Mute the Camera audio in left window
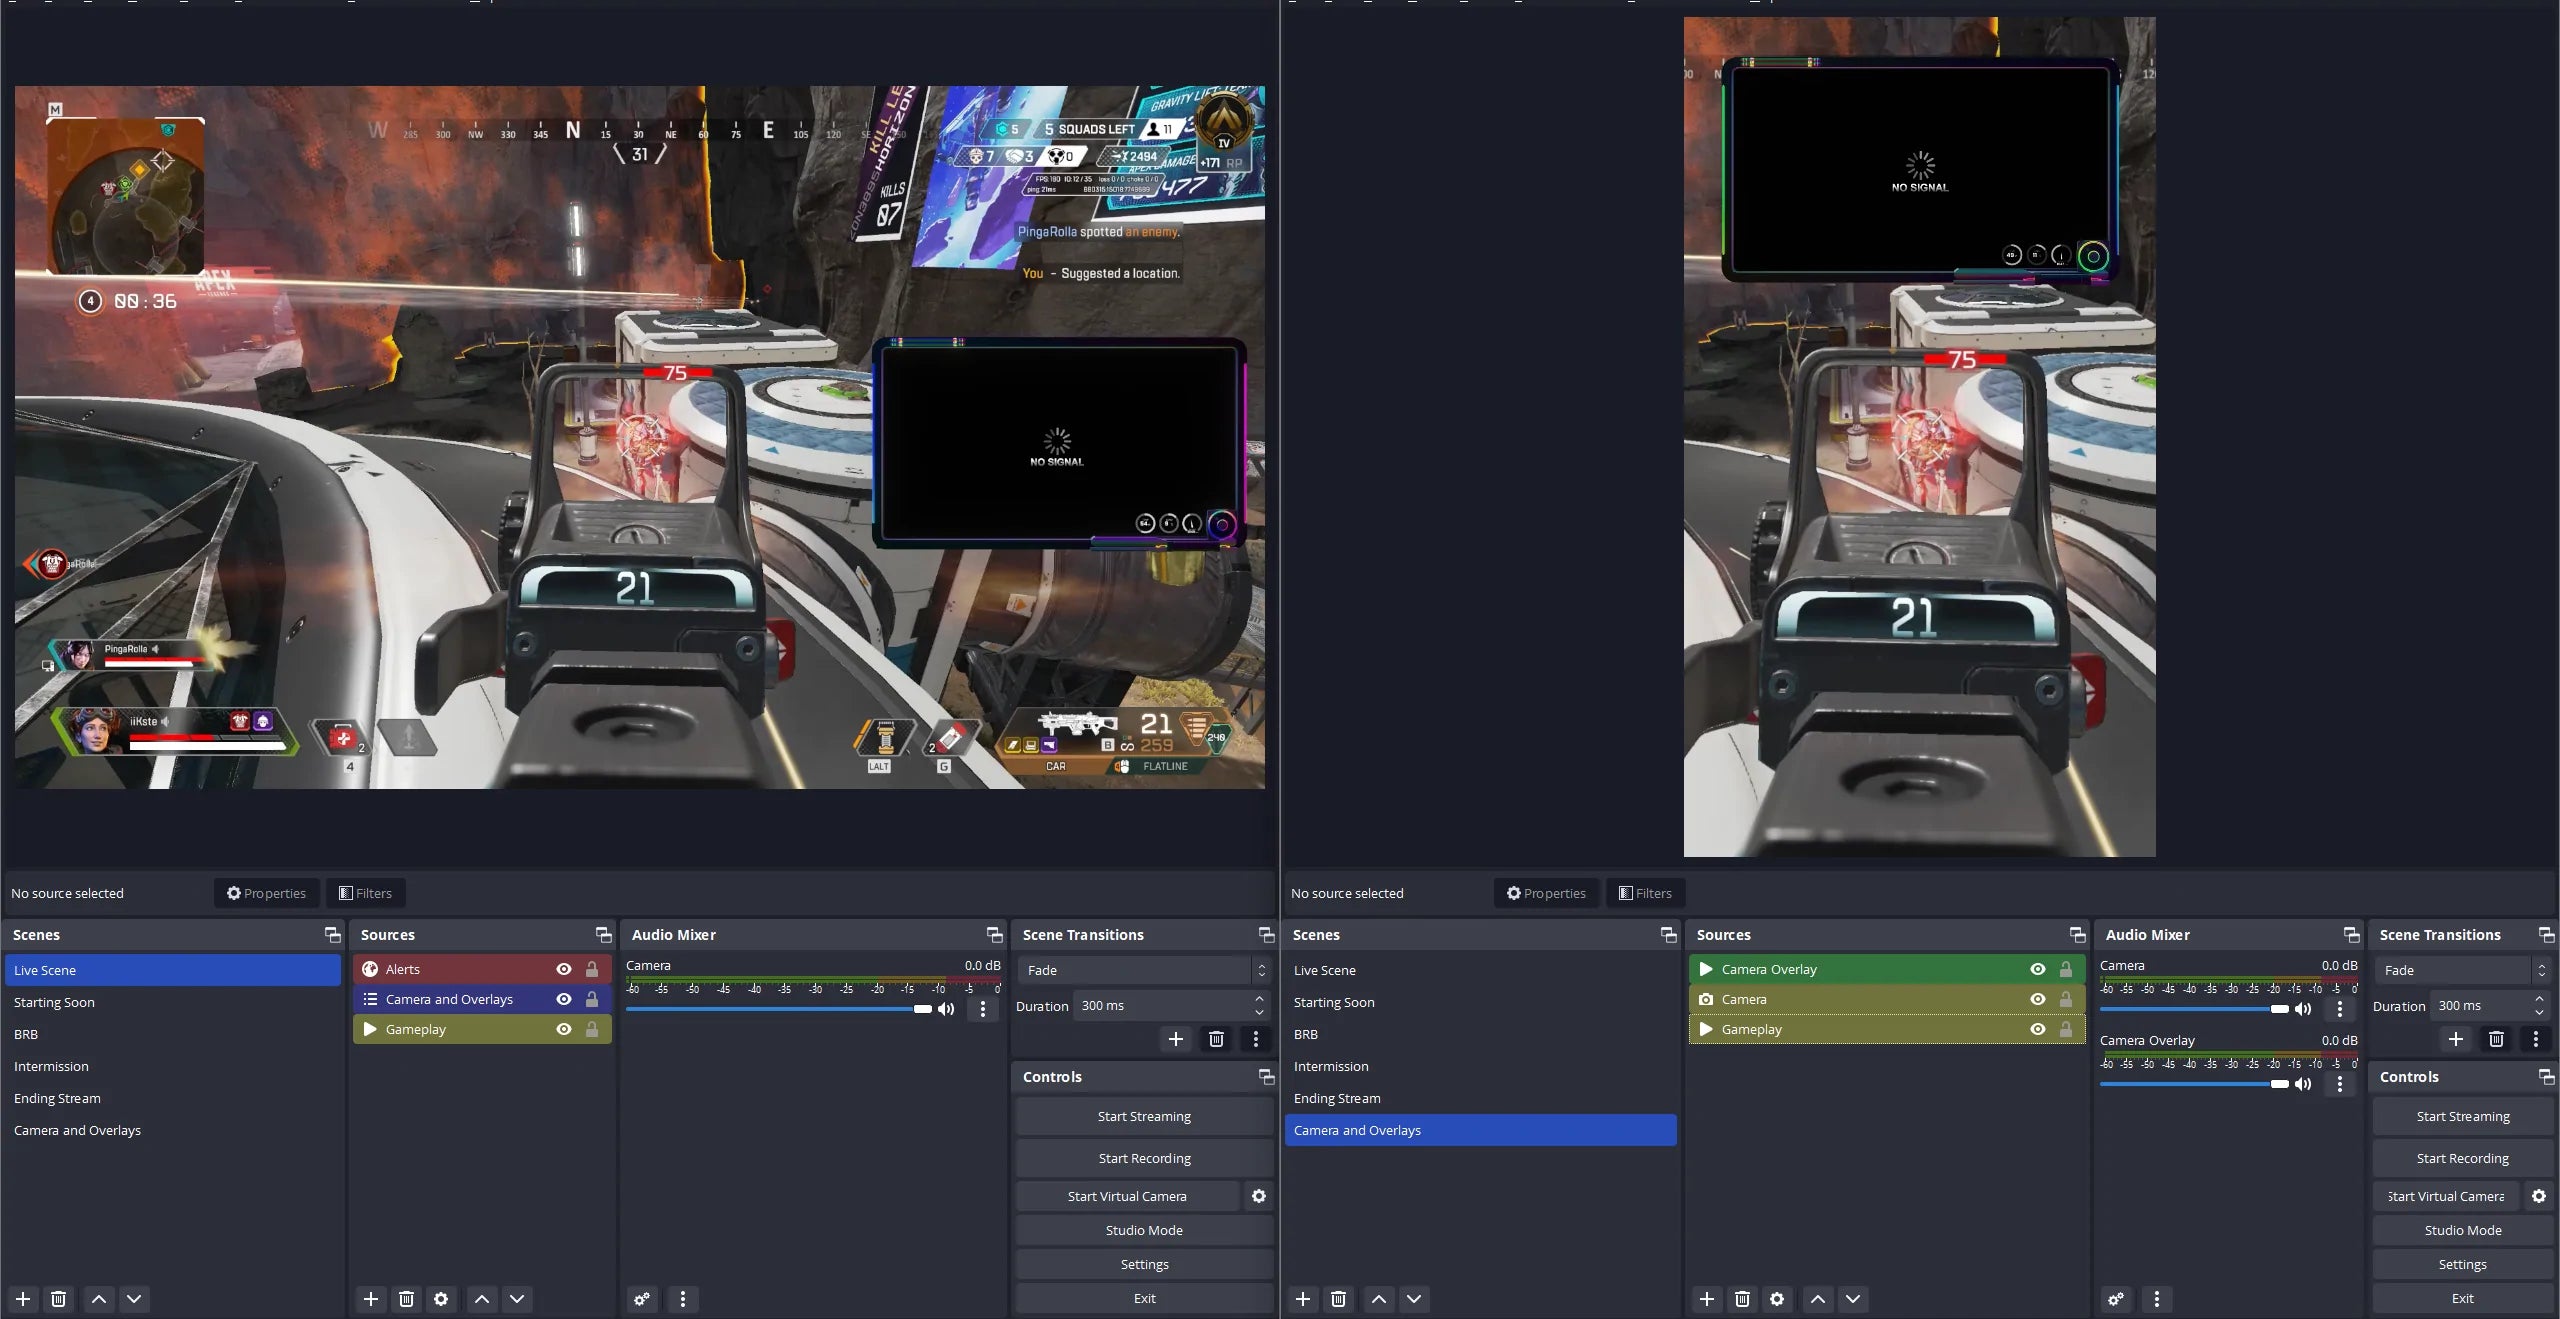The width and height of the screenshot is (2560, 1319). pos(946,1009)
